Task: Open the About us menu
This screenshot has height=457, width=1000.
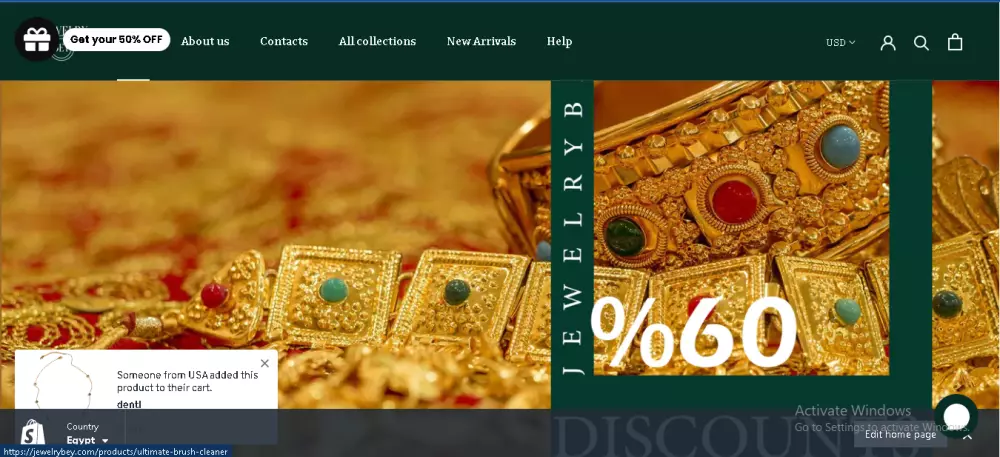Action: tap(205, 41)
